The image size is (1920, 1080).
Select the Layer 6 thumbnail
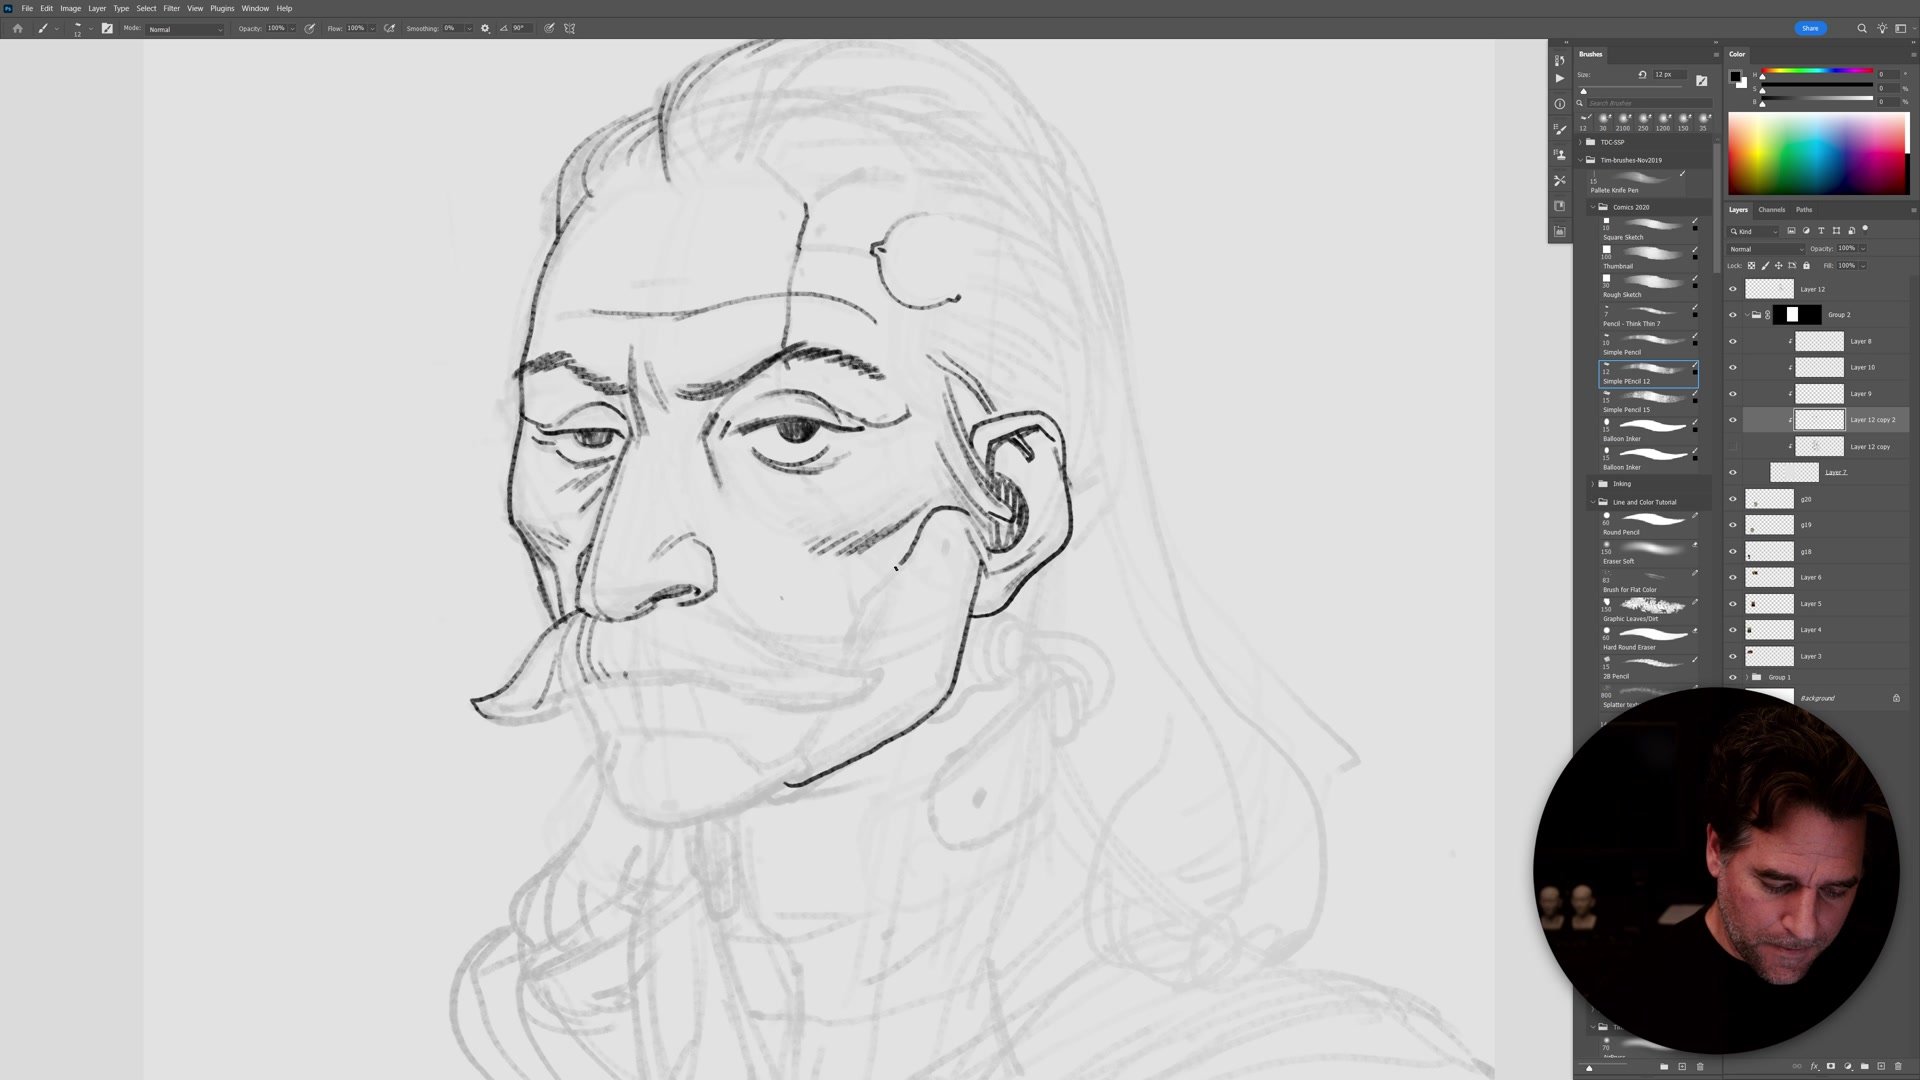[x=1769, y=577]
